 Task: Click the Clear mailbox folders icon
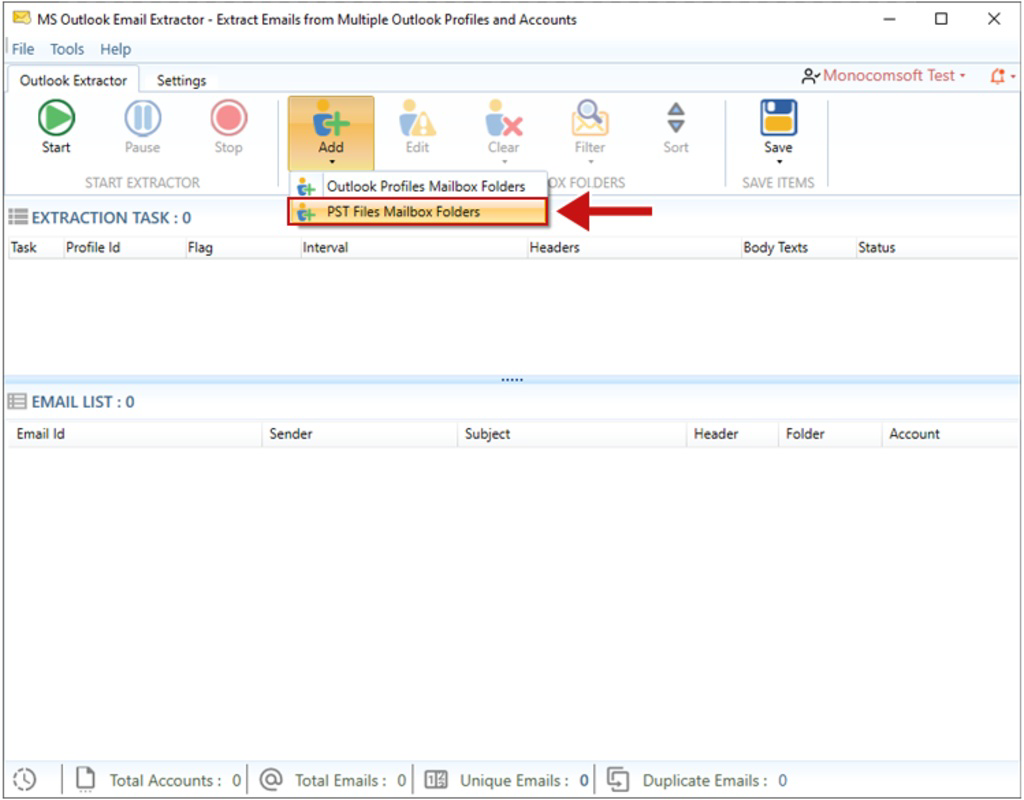[504, 118]
